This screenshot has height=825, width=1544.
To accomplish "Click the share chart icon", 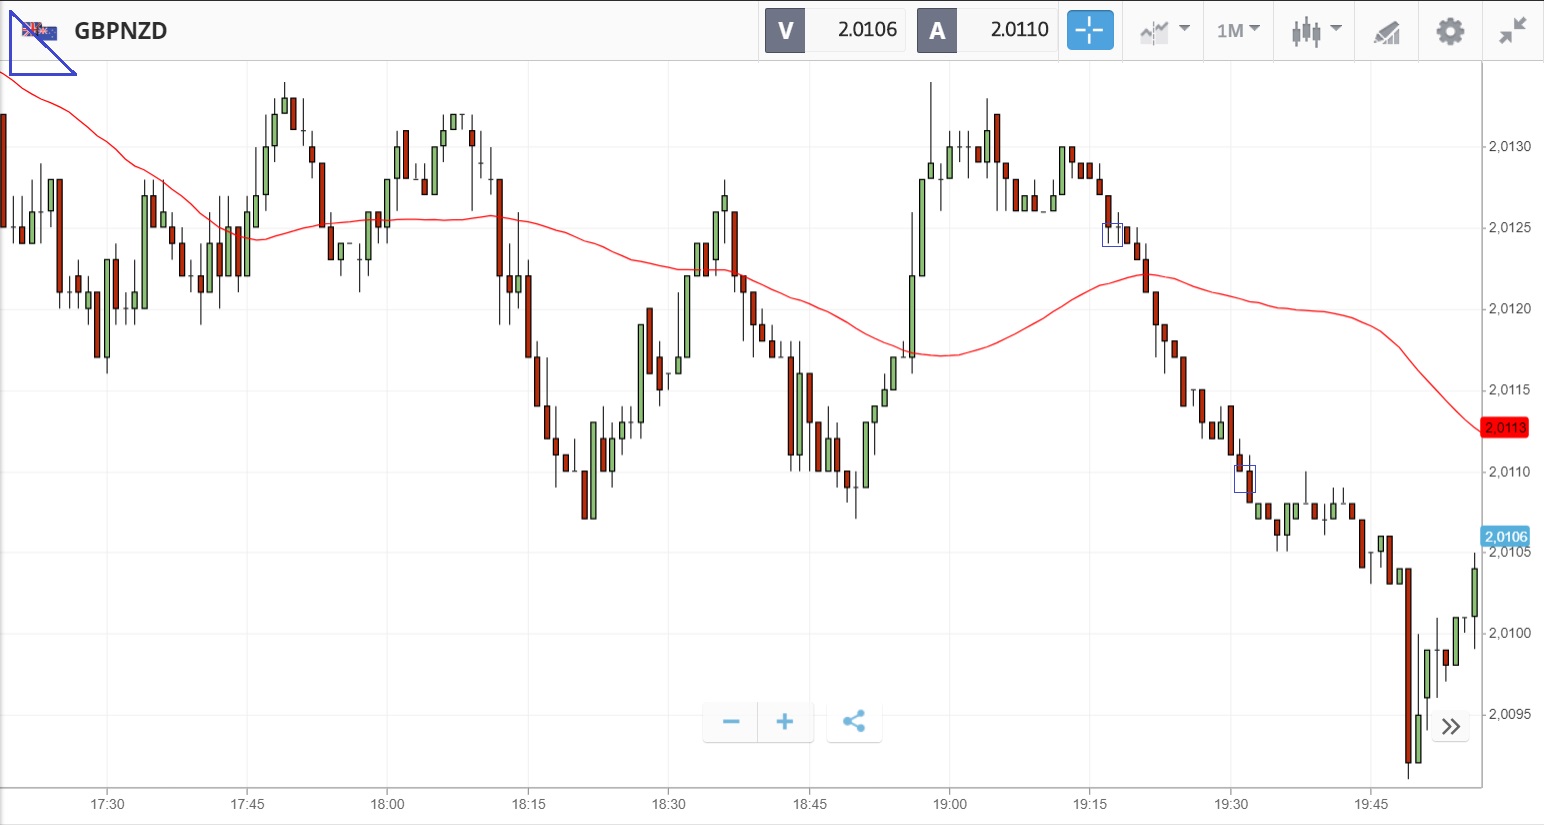I will click(854, 722).
